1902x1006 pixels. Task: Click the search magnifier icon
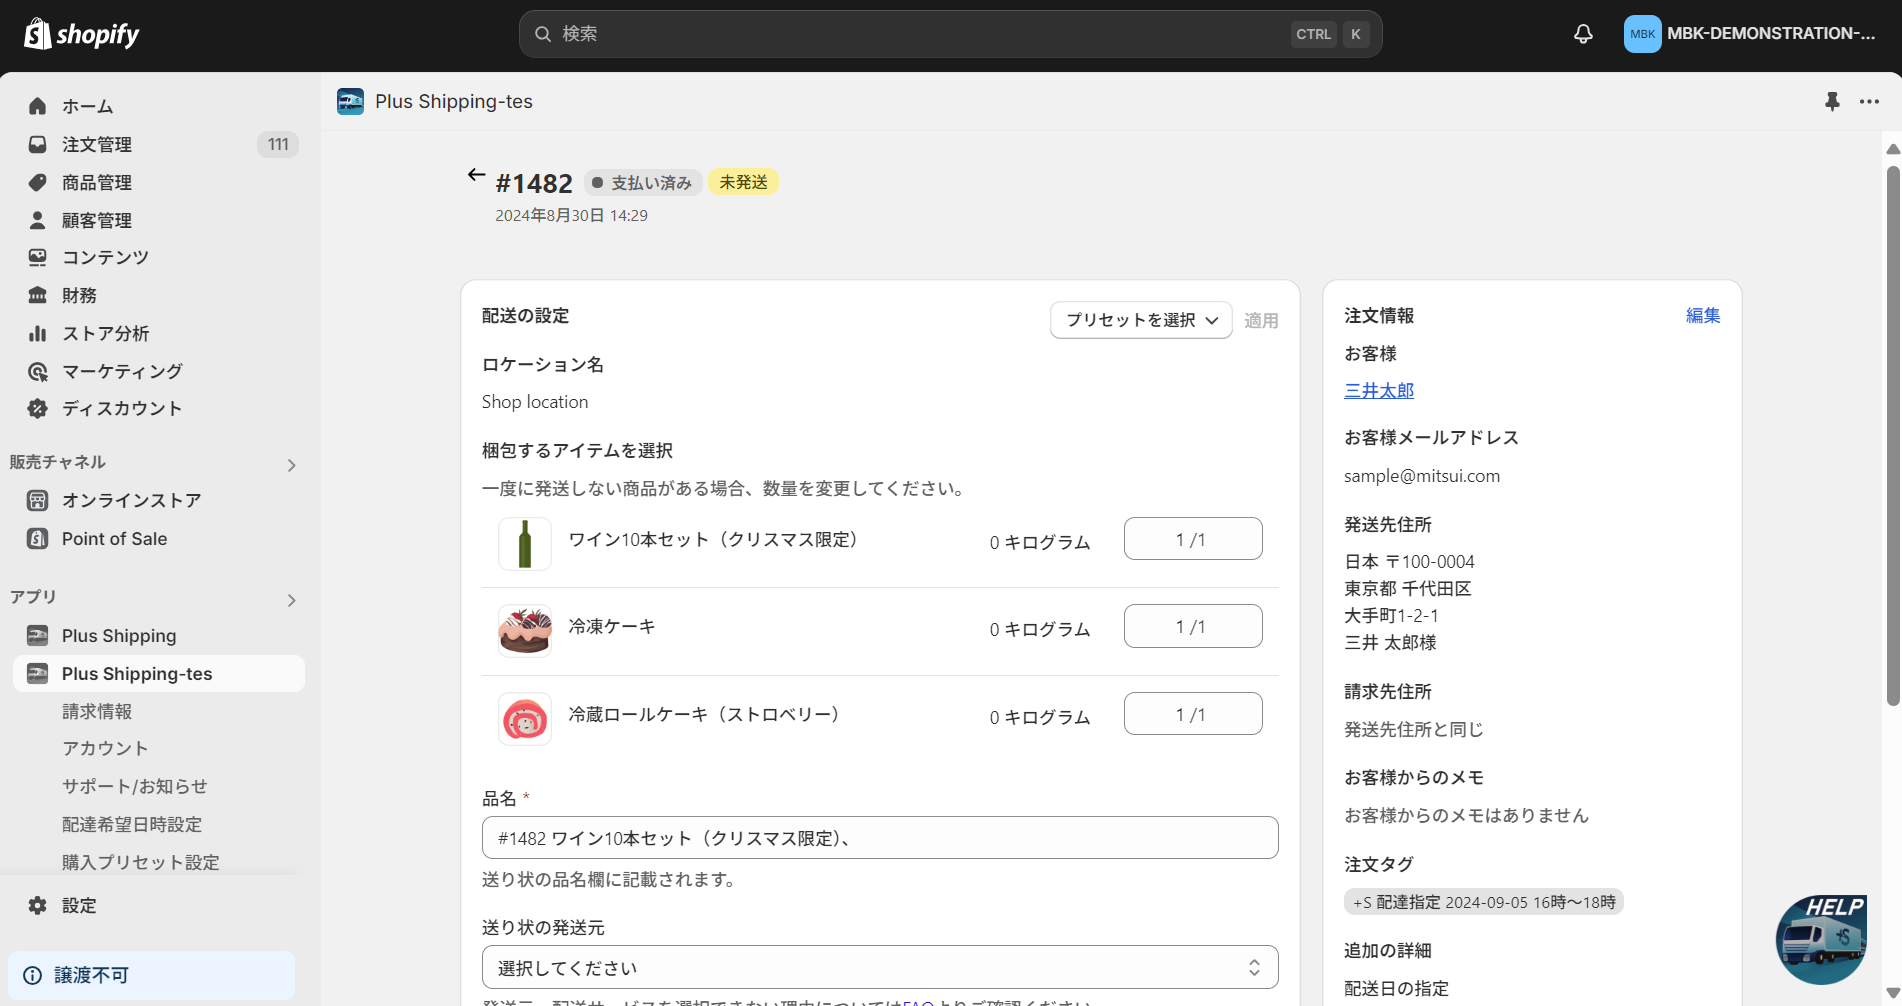(543, 34)
